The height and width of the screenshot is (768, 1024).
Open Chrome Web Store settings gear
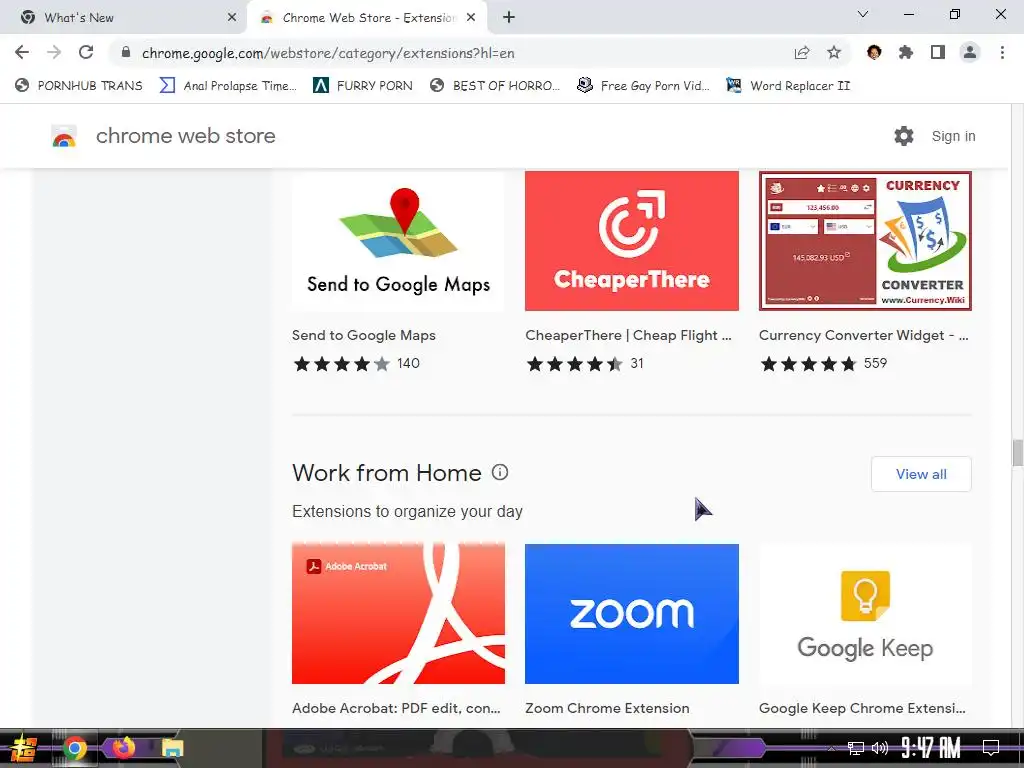pos(904,136)
